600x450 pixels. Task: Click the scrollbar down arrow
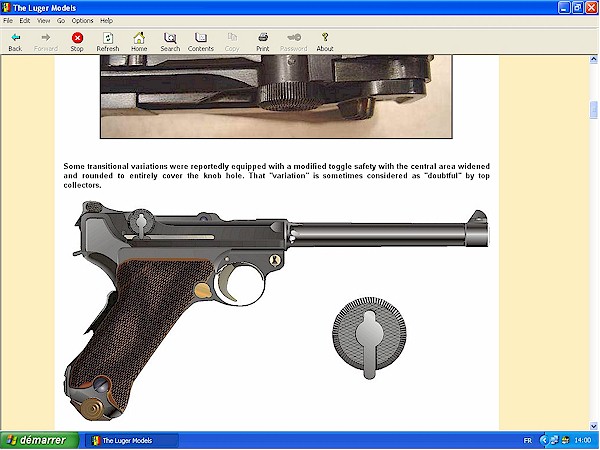(x=593, y=426)
